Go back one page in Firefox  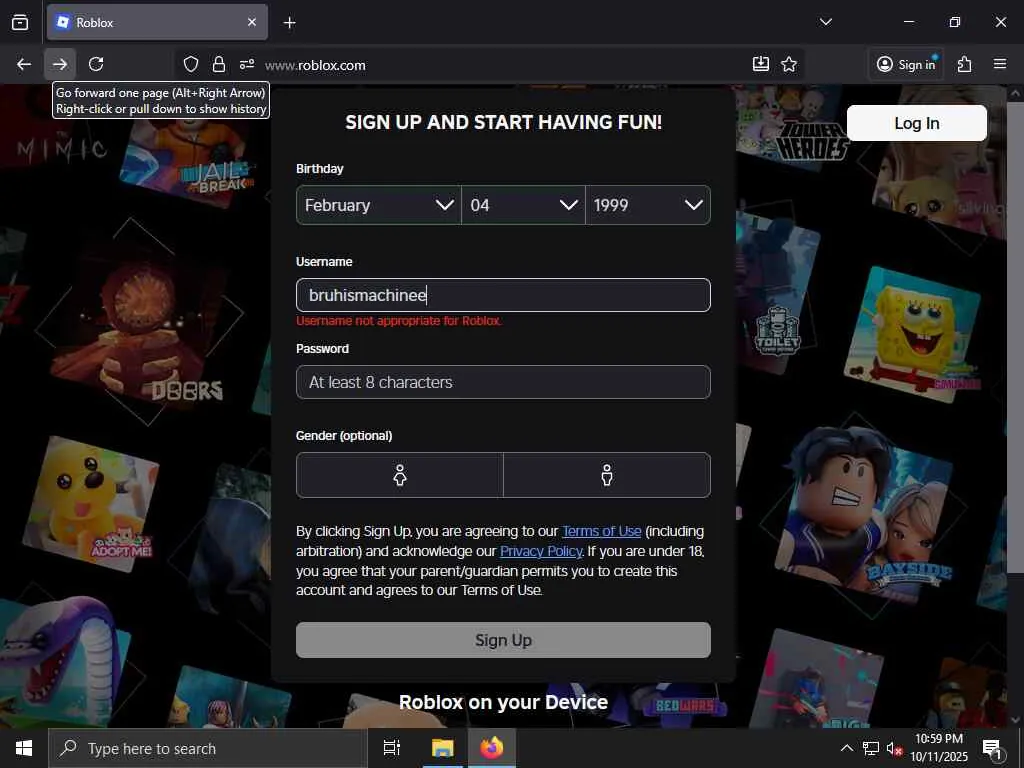point(24,64)
